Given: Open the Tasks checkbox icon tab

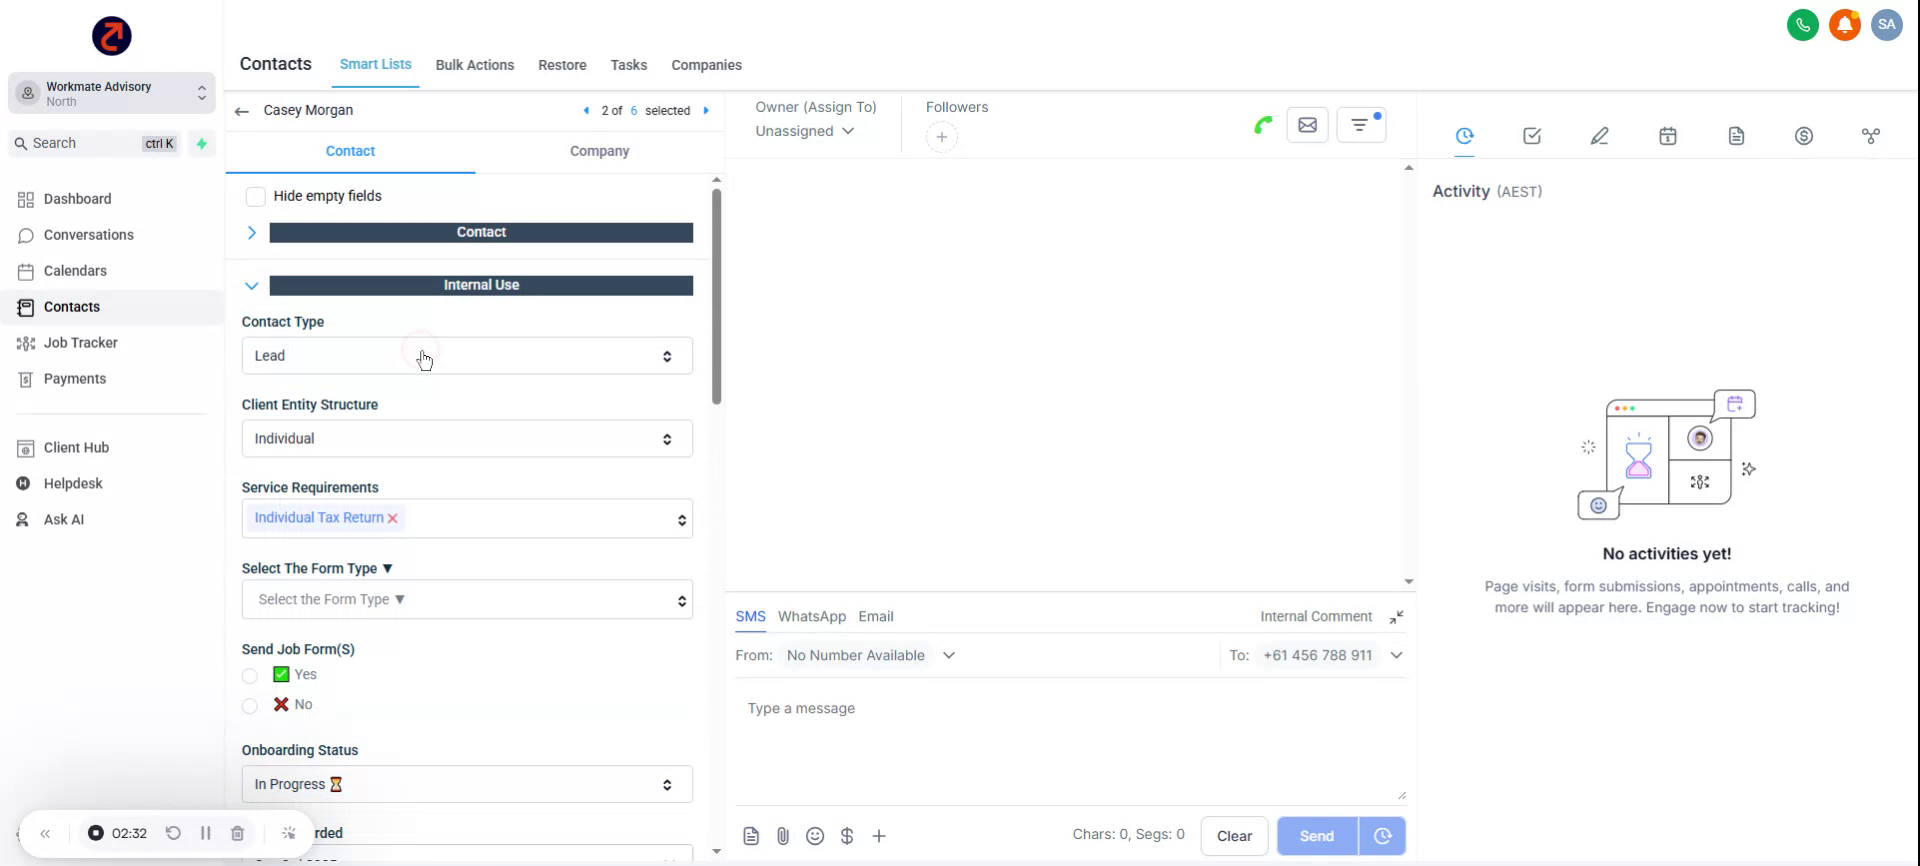Looking at the screenshot, I should 1532,136.
